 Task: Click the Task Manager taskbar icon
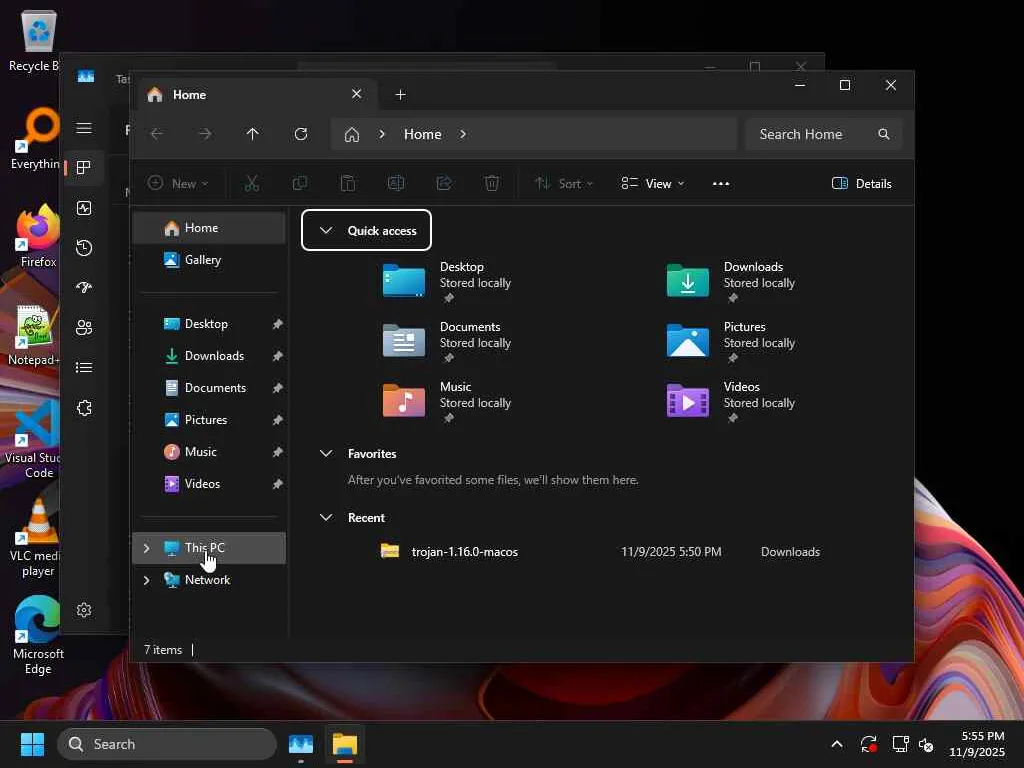[x=300, y=744]
